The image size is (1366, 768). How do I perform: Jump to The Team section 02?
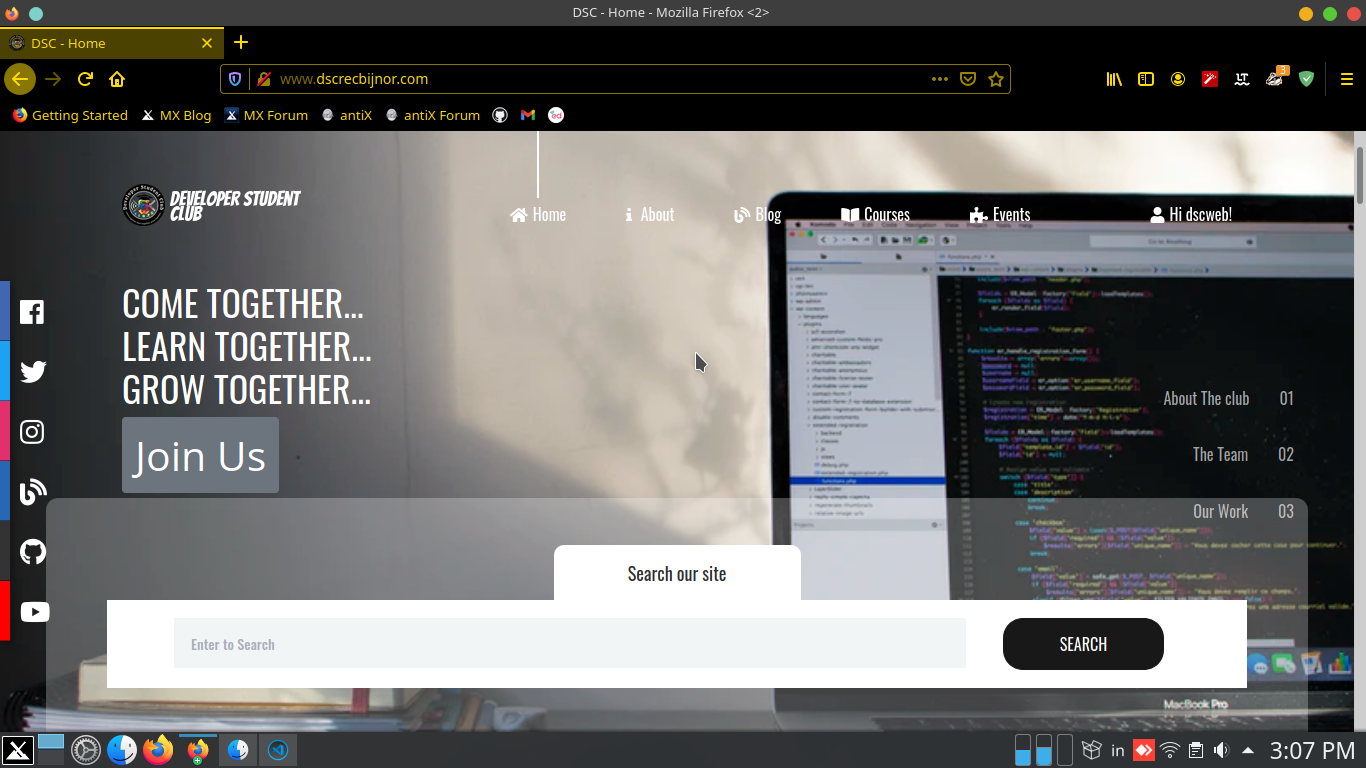1243,454
